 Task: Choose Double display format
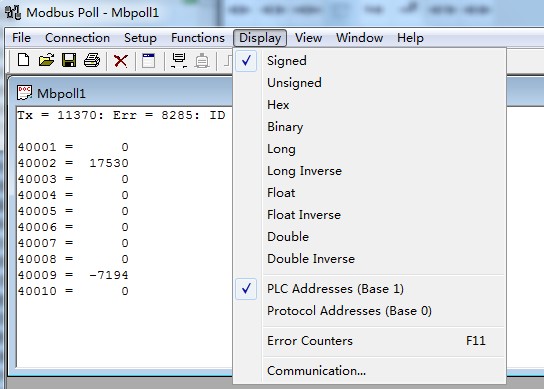tap(370, 237)
